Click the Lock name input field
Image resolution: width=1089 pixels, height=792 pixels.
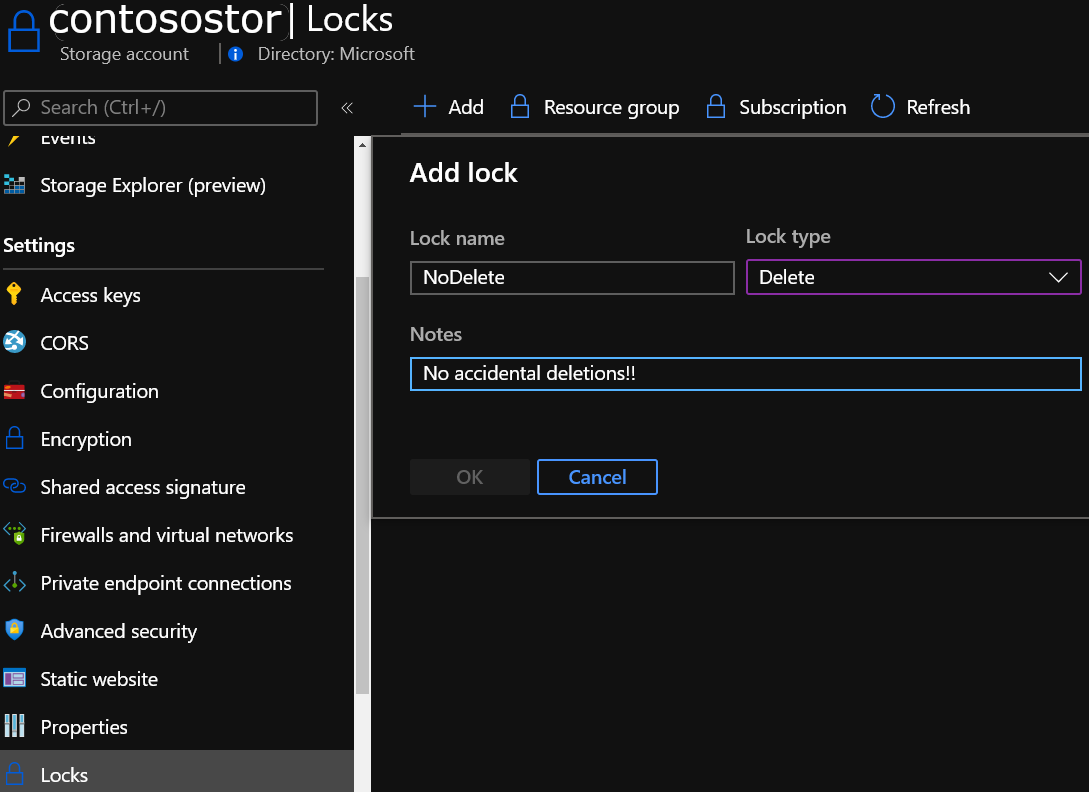[x=572, y=277]
